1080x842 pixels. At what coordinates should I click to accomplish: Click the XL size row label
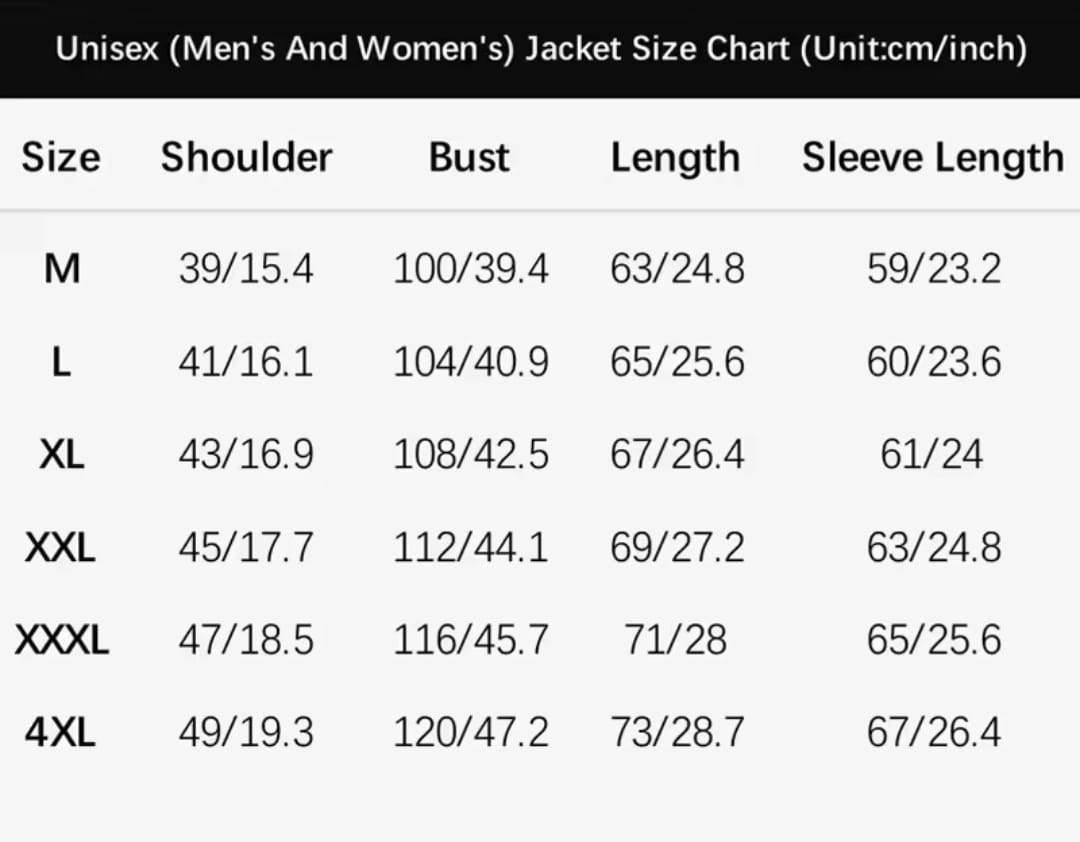tap(62, 455)
